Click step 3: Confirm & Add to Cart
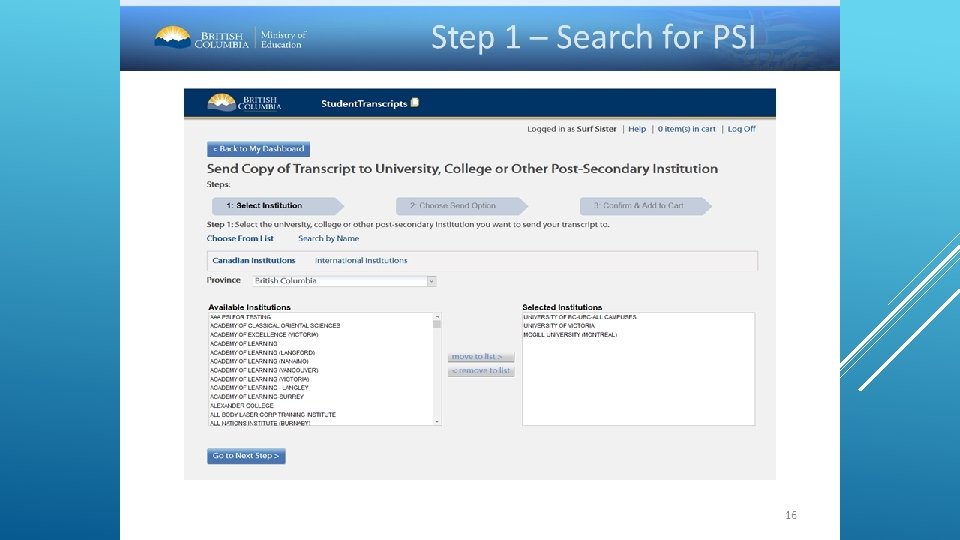The width and height of the screenshot is (960, 540). [x=645, y=206]
